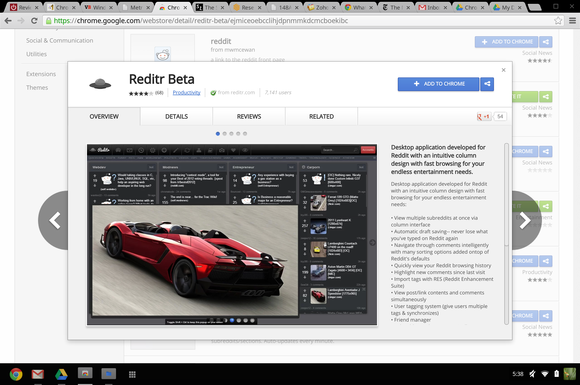Click the address bar URL

(201, 21)
